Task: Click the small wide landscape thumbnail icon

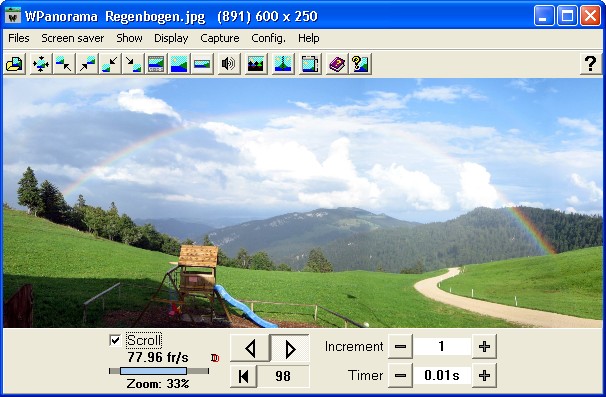Action: [202, 64]
